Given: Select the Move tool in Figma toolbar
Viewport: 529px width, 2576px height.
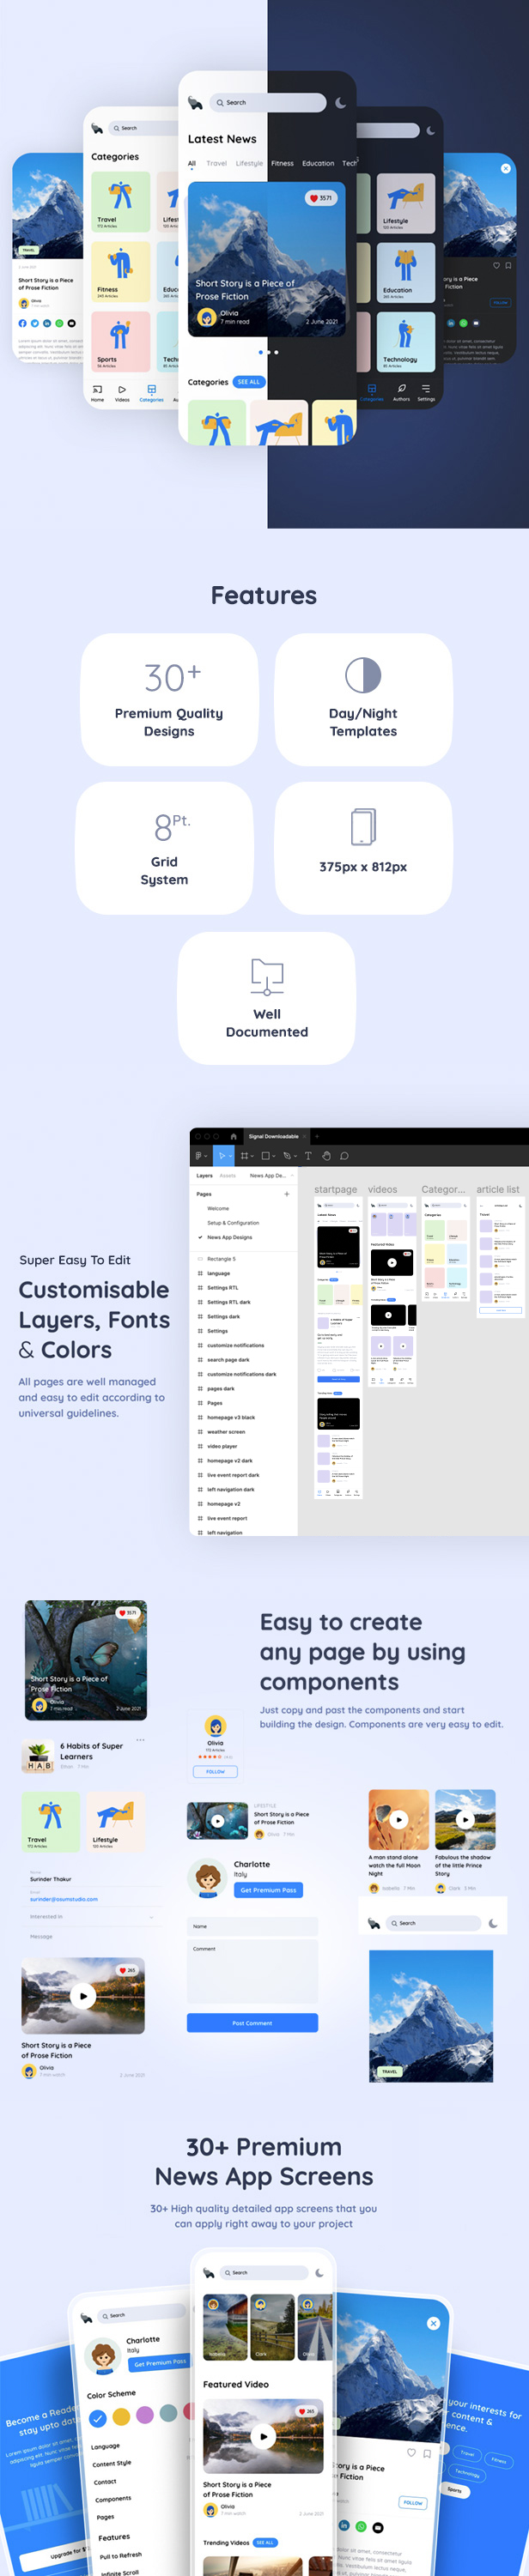Looking at the screenshot, I should (221, 1155).
